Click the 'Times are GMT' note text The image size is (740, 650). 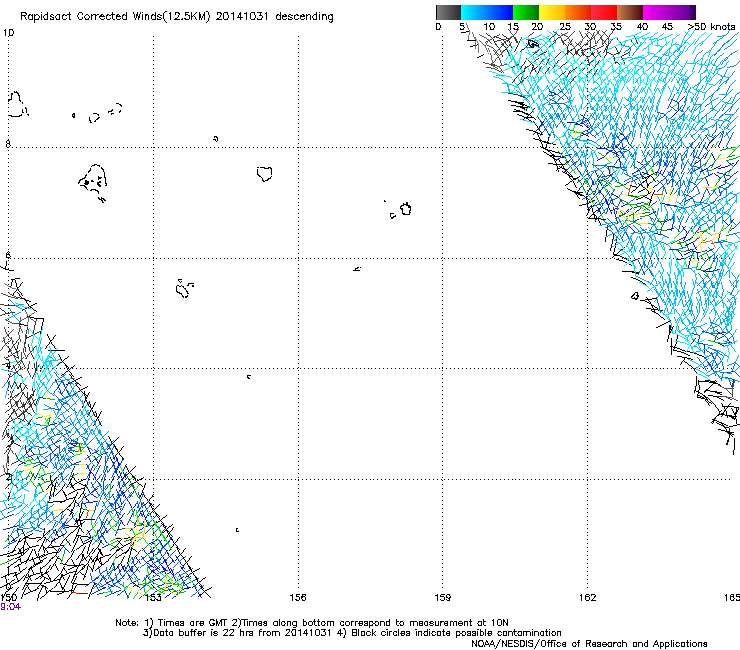tap(193, 623)
